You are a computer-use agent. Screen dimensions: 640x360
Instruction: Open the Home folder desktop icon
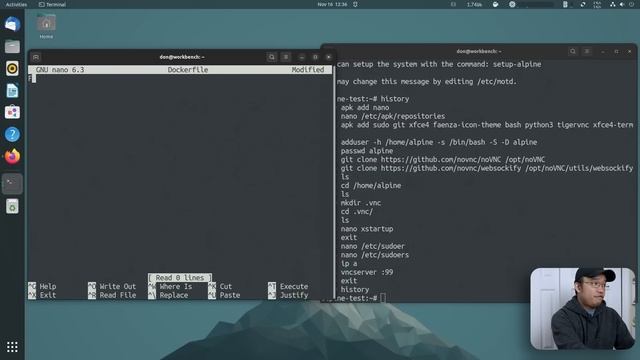tap(46, 27)
